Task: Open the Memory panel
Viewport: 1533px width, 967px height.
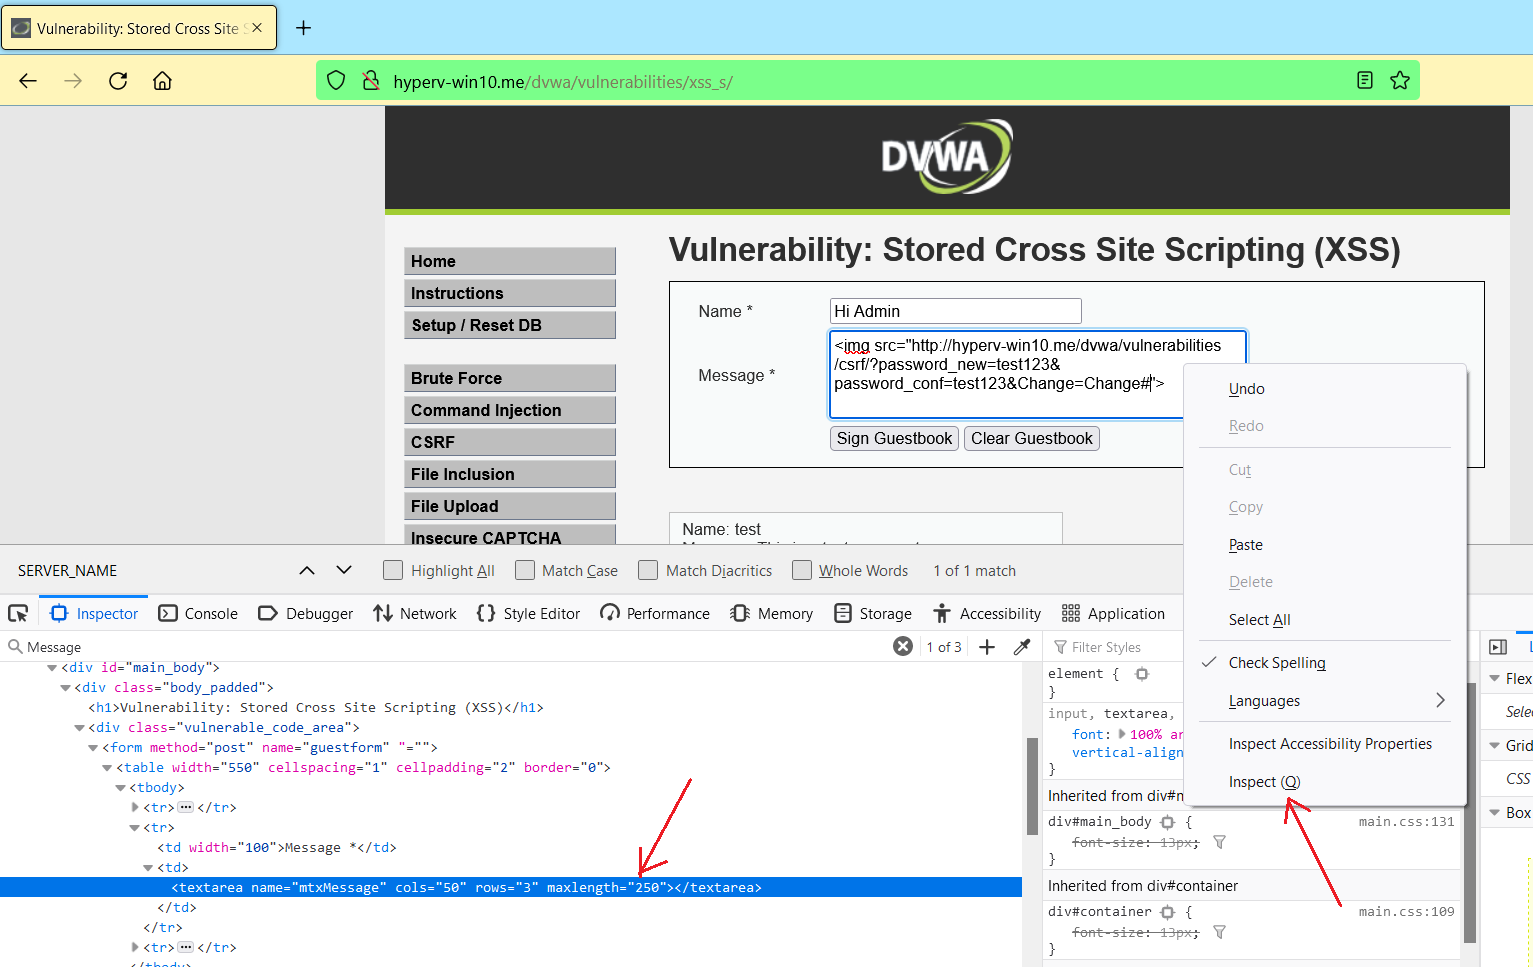Action: [771, 613]
